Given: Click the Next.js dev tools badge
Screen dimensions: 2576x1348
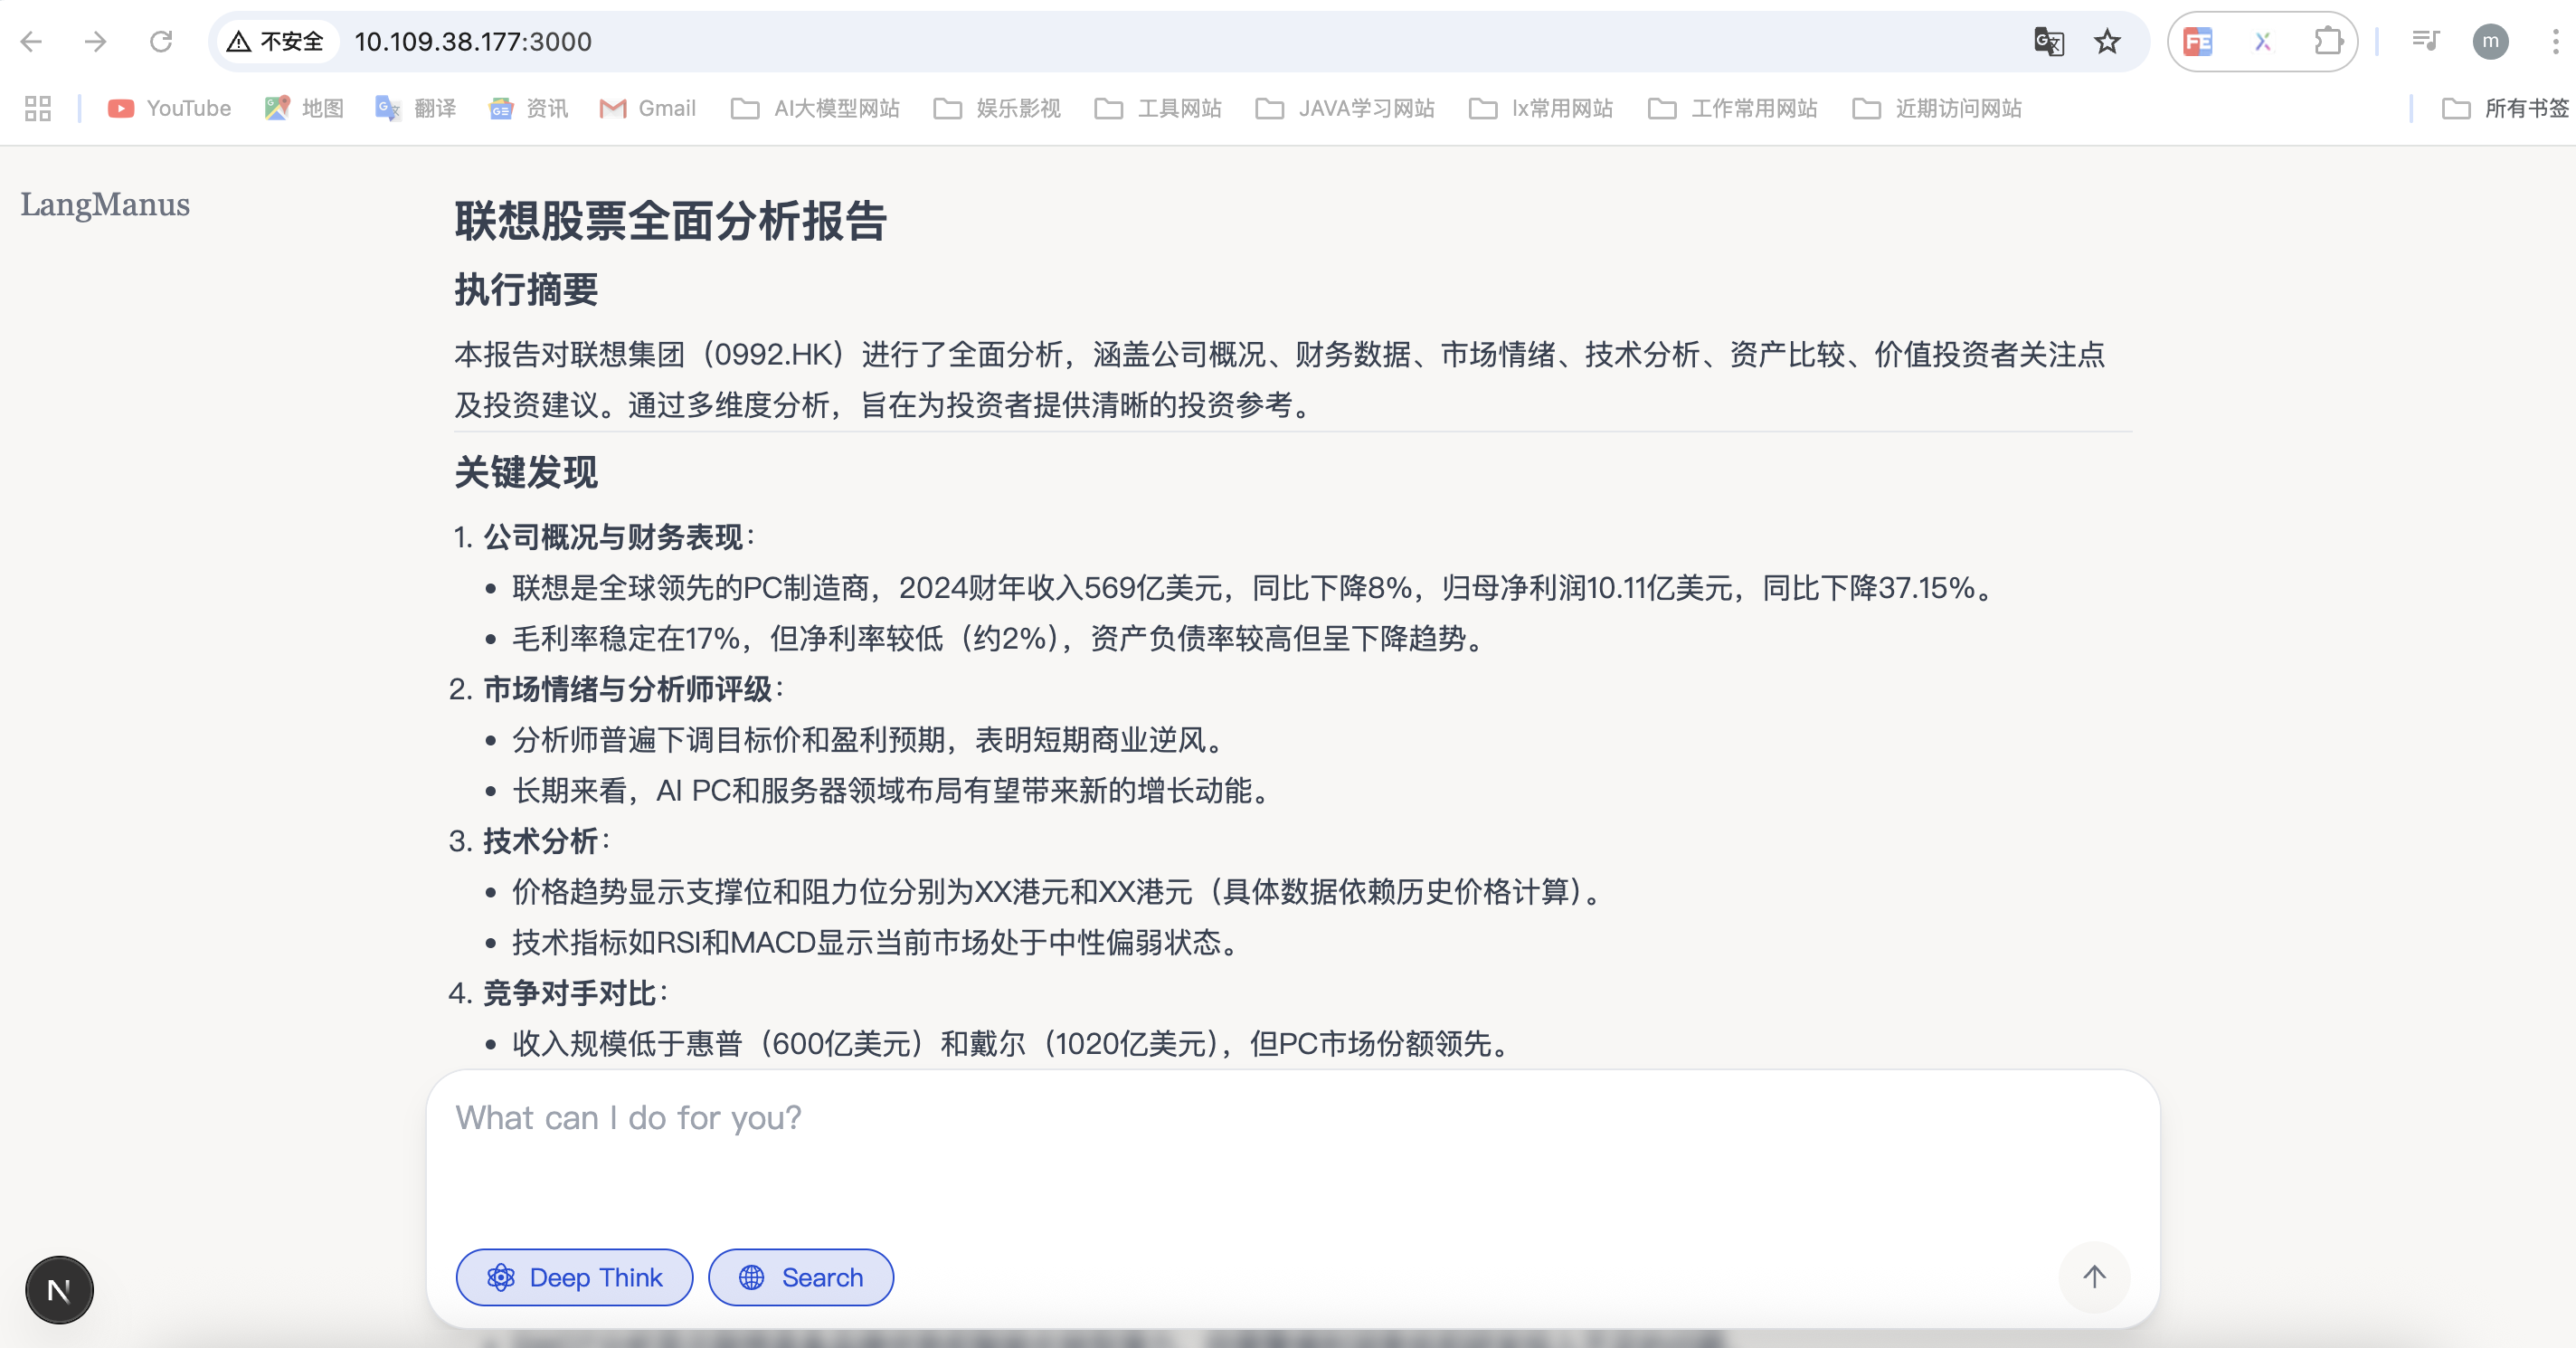Looking at the screenshot, I should pos(59,1290).
